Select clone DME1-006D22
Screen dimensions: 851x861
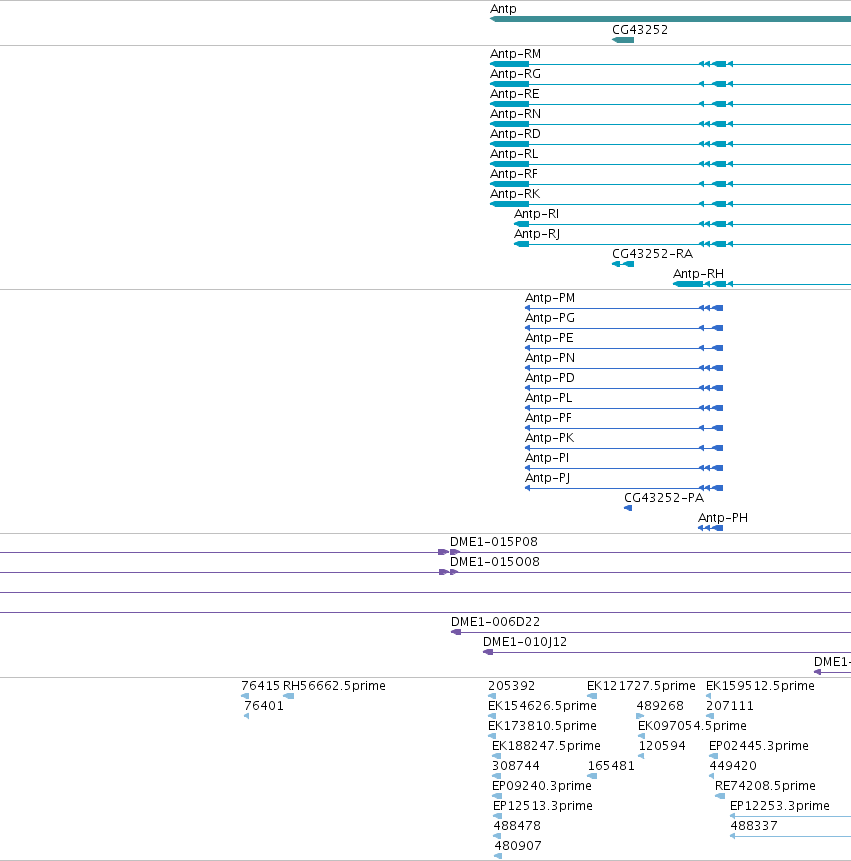[x=495, y=622]
